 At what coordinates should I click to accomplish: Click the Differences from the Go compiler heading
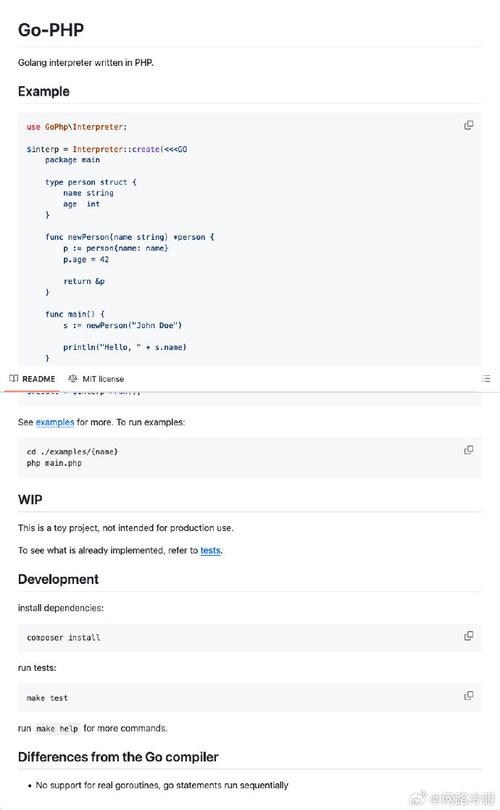click(118, 757)
